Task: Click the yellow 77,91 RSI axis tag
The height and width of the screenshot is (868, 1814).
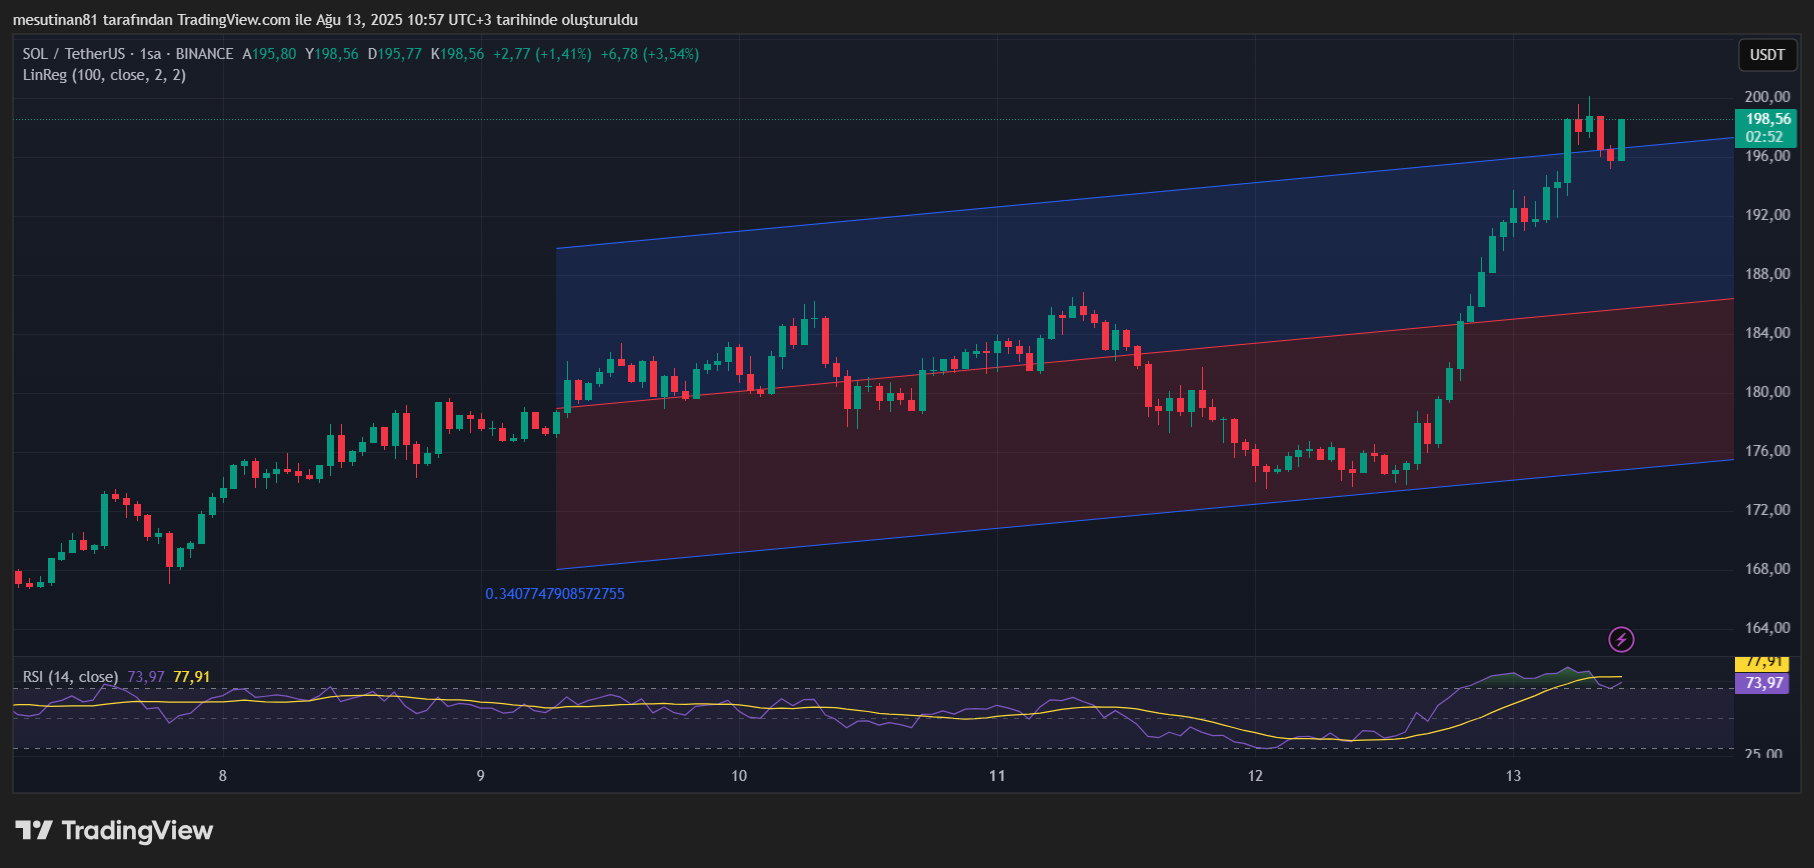Action: click(x=1763, y=663)
